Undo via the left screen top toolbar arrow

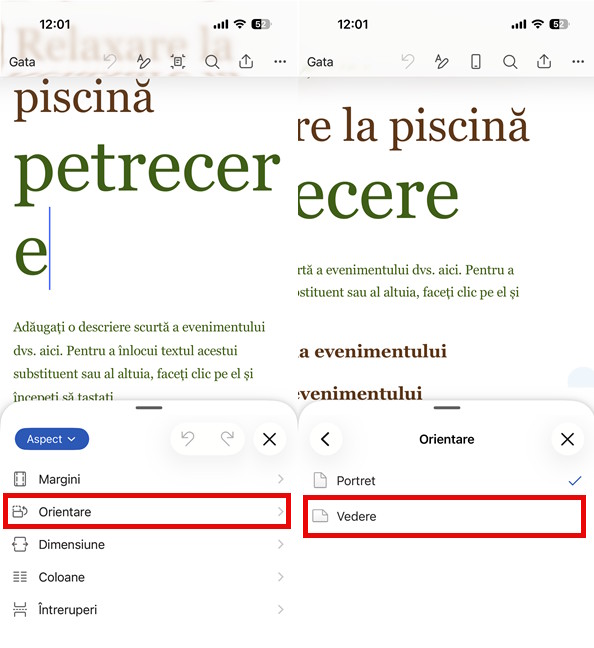coord(110,62)
